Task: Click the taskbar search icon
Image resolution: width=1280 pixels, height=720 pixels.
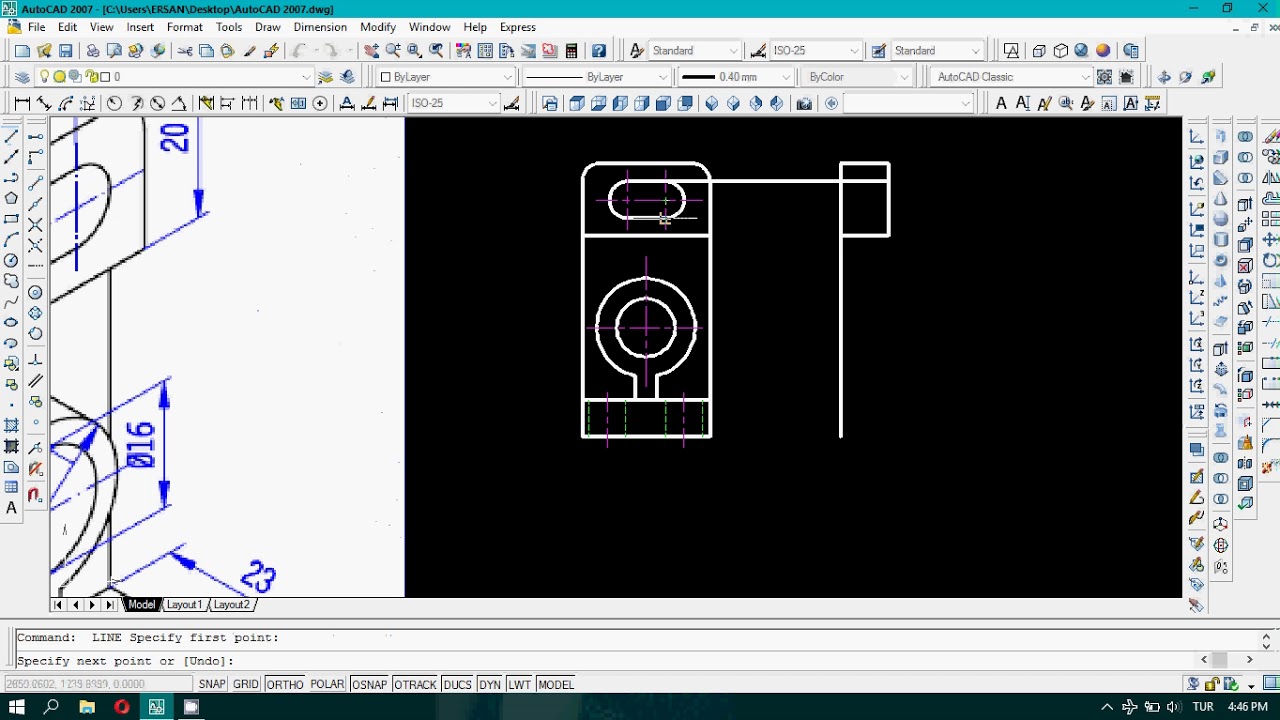Action: pyautogui.click(x=51, y=707)
